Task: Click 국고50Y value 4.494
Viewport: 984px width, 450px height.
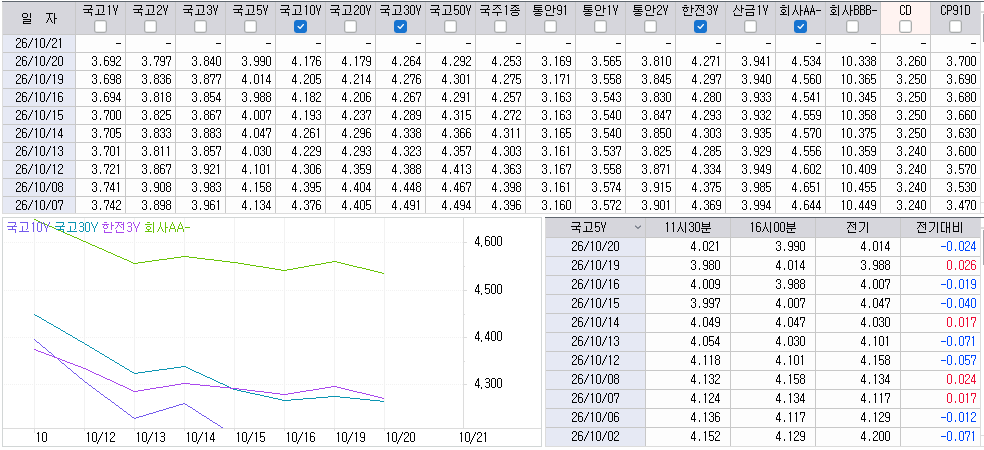Action: point(456,205)
